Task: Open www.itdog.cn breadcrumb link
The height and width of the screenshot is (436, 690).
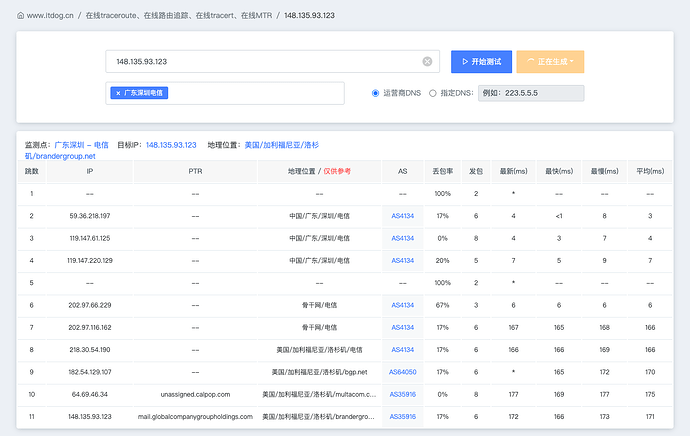Action: click(x=50, y=15)
